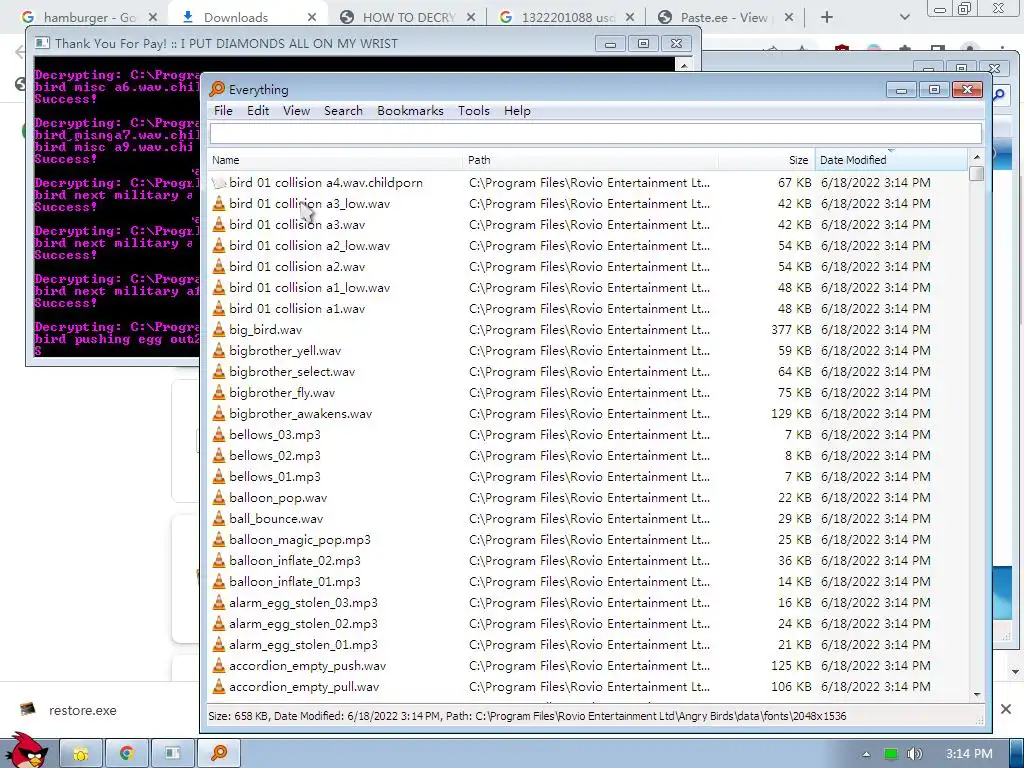The height and width of the screenshot is (768, 1024).
Task: Click VLC icon of bird 01 collision a2_low.wav
Action: point(219,246)
